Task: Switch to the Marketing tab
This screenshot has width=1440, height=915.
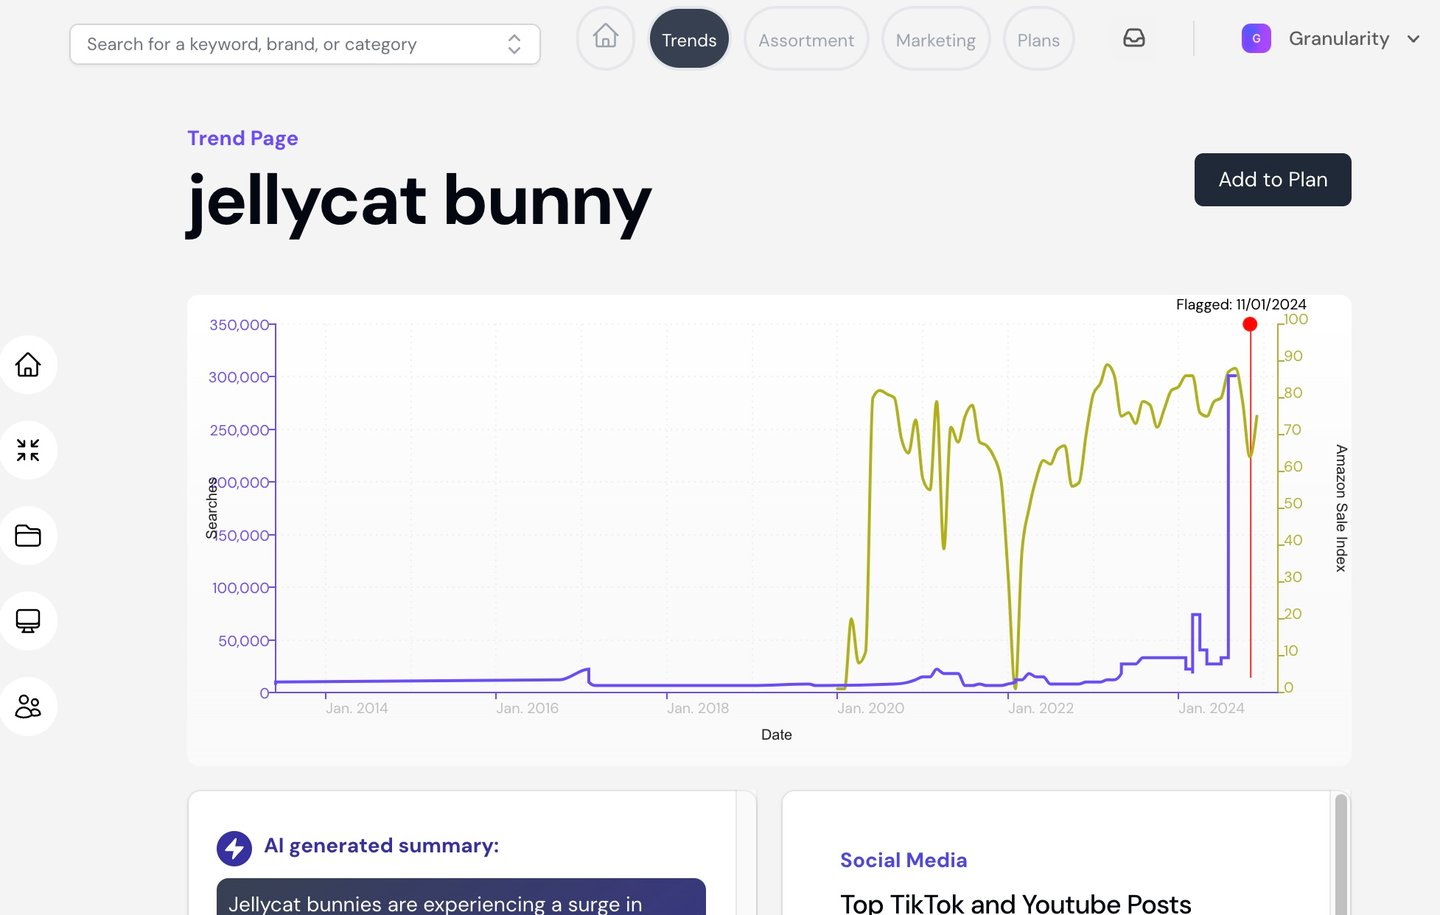Action: (x=935, y=39)
